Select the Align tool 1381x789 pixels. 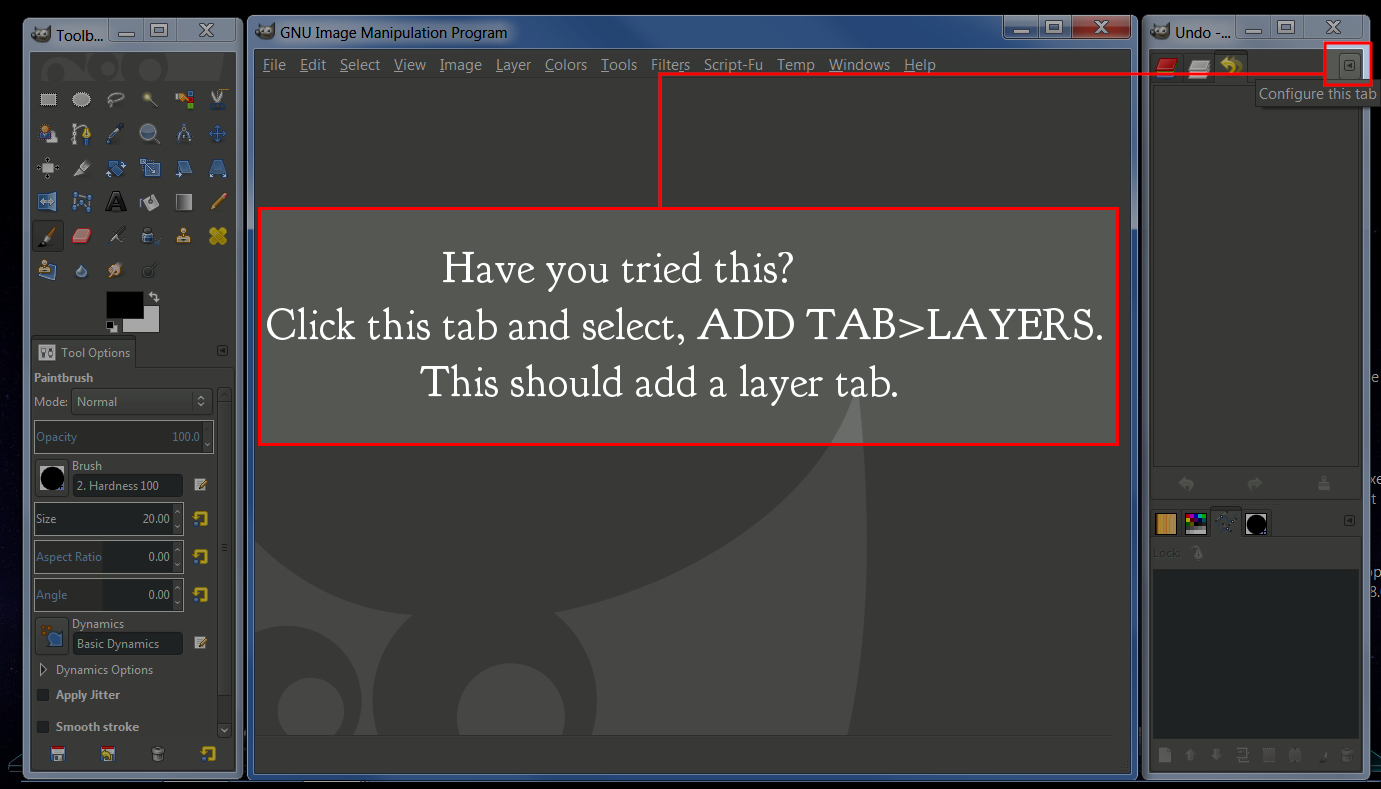[x=48, y=167]
